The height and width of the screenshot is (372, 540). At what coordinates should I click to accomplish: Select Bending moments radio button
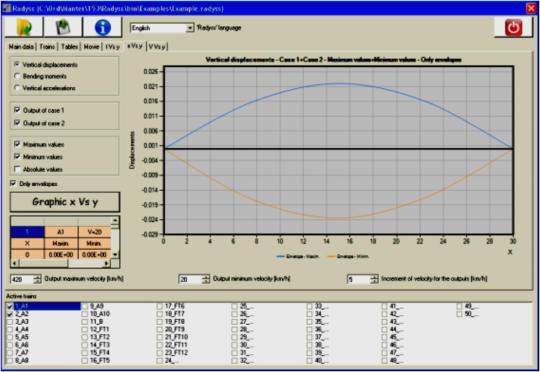(x=17, y=76)
